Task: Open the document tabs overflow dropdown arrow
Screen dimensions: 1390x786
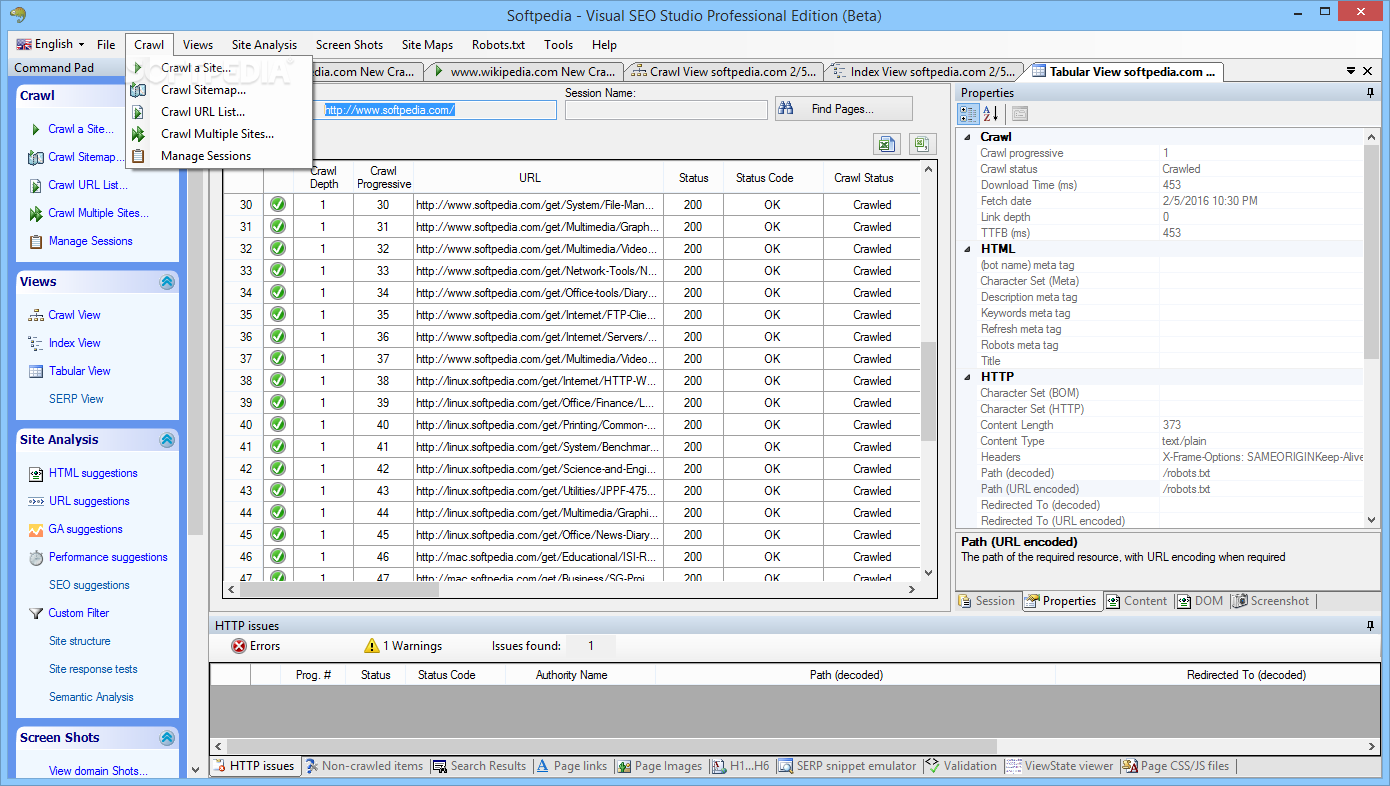Action: pos(1350,72)
